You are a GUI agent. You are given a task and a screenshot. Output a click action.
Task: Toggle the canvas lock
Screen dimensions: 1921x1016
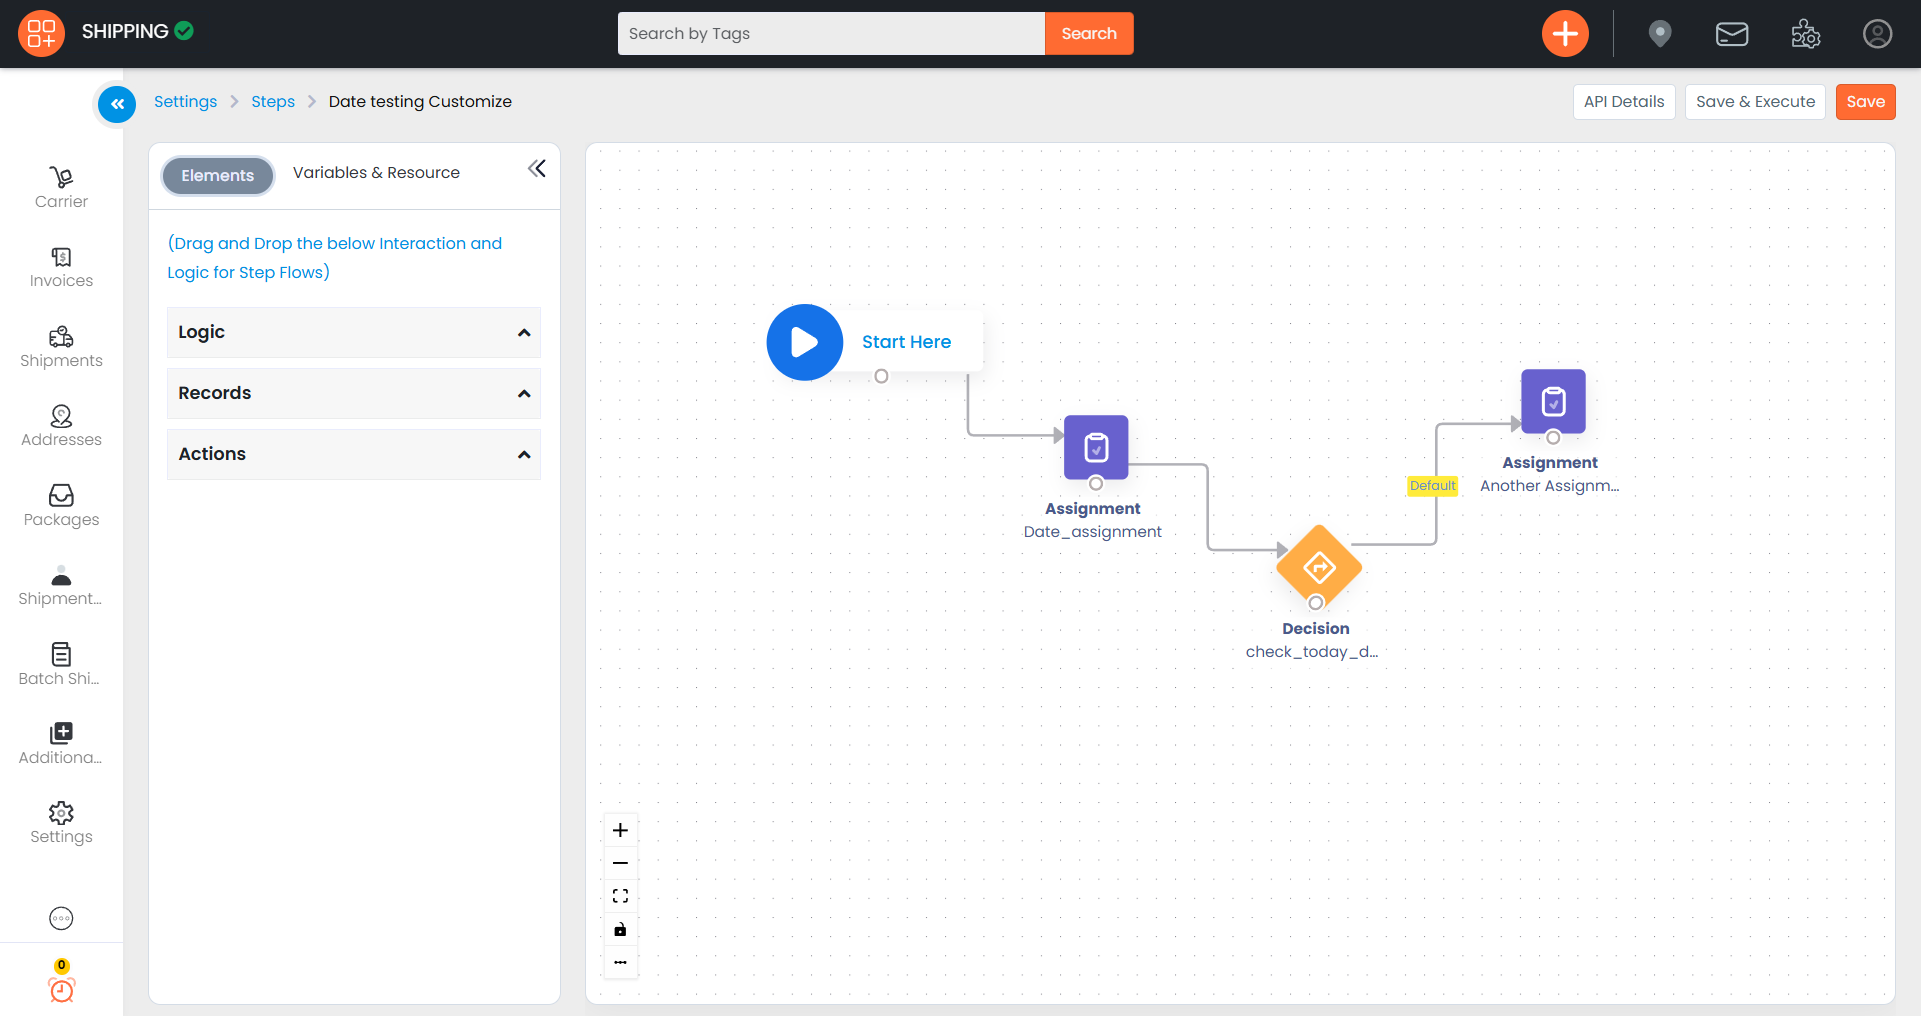[x=620, y=929]
